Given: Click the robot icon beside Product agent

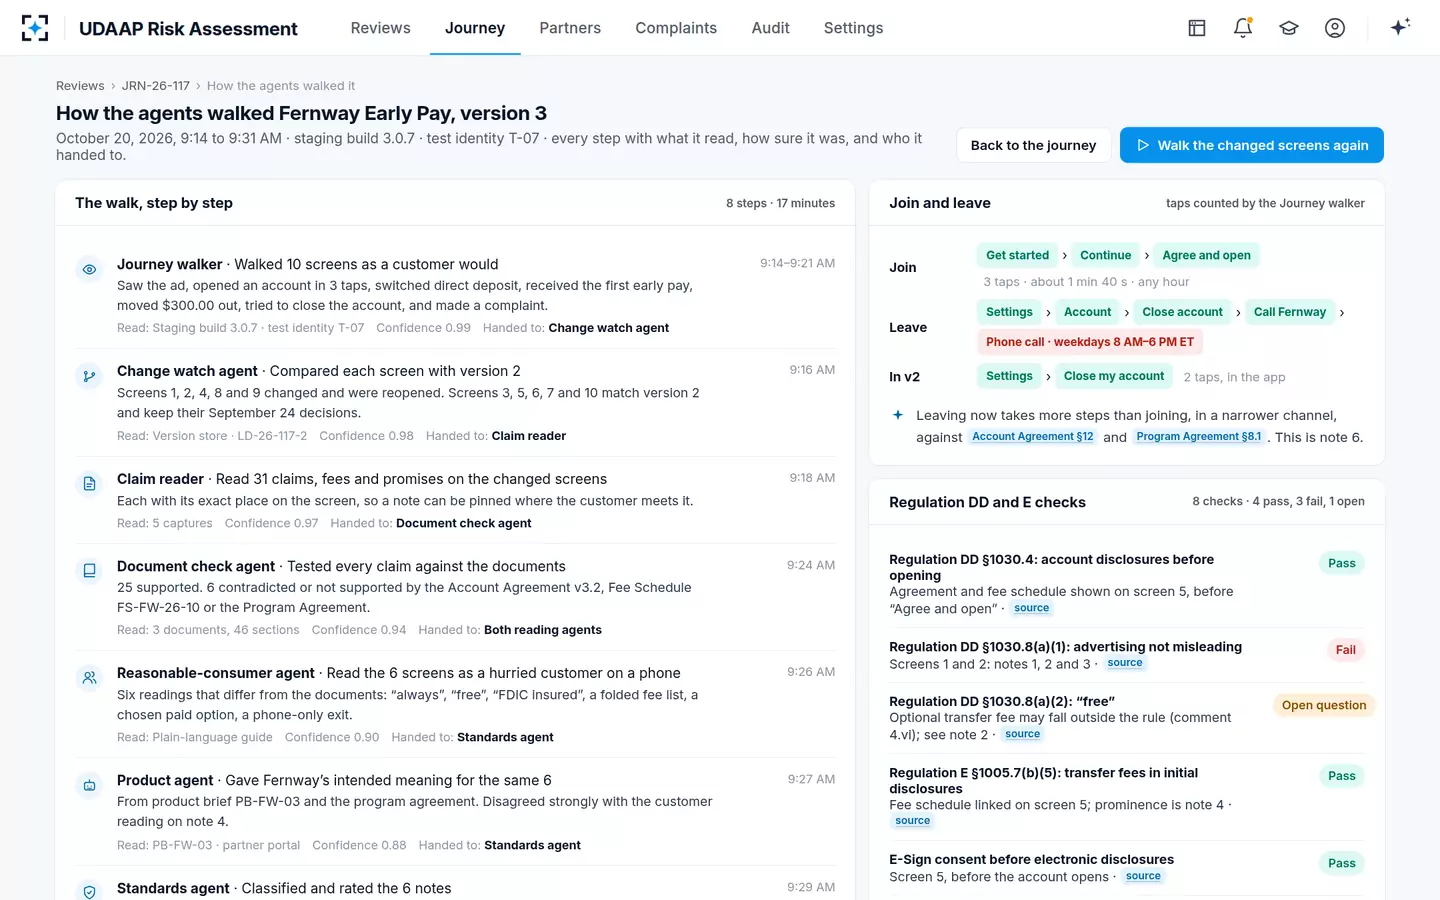Looking at the screenshot, I should tap(90, 785).
